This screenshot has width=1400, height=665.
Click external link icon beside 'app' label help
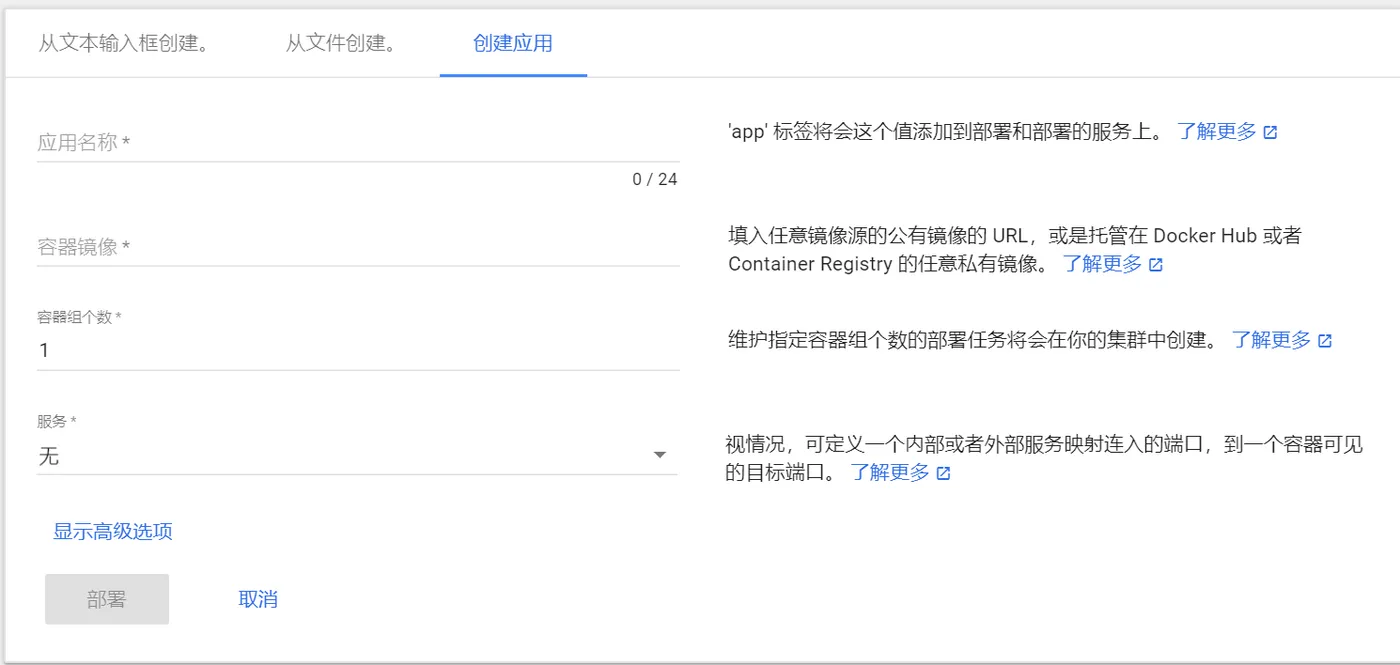(x=1270, y=132)
